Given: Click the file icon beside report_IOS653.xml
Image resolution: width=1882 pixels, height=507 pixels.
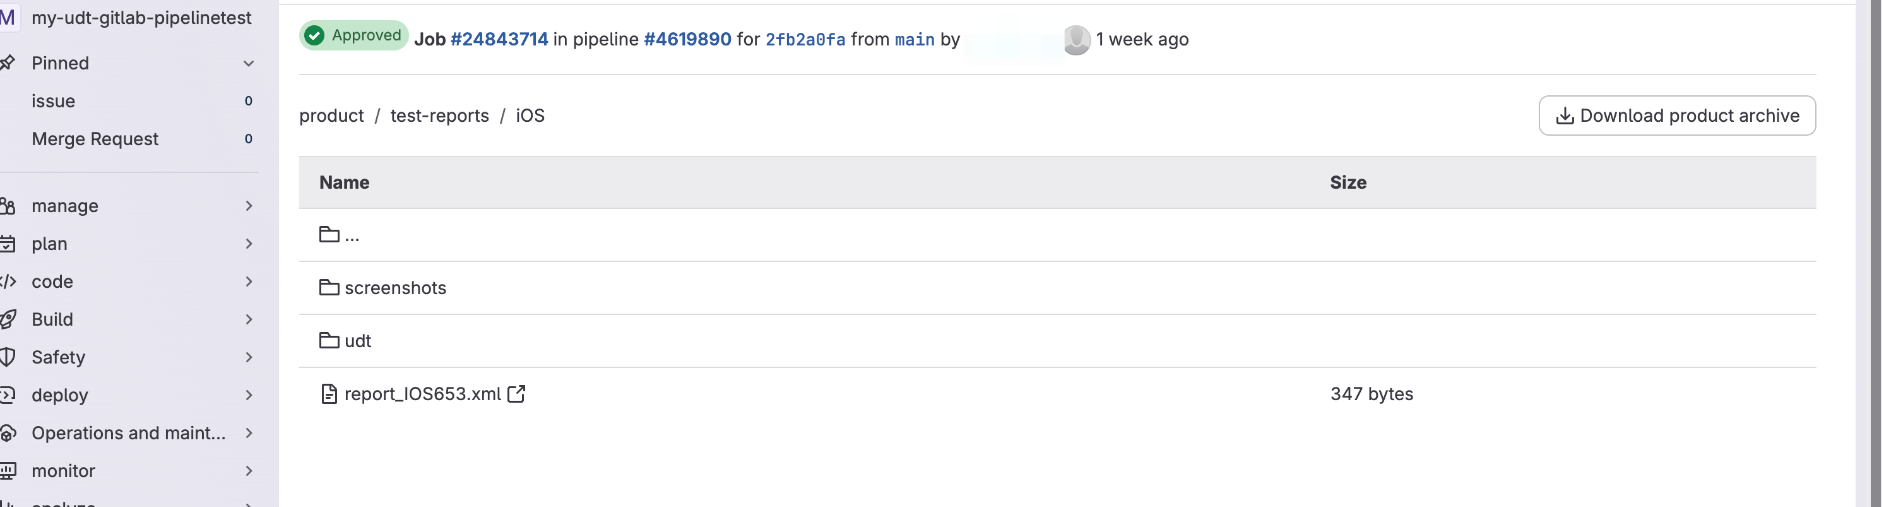Looking at the screenshot, I should (329, 394).
